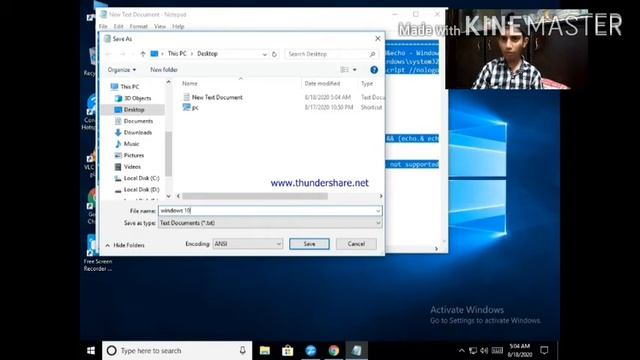
Task: Change the view layout icon
Action: 344,70
